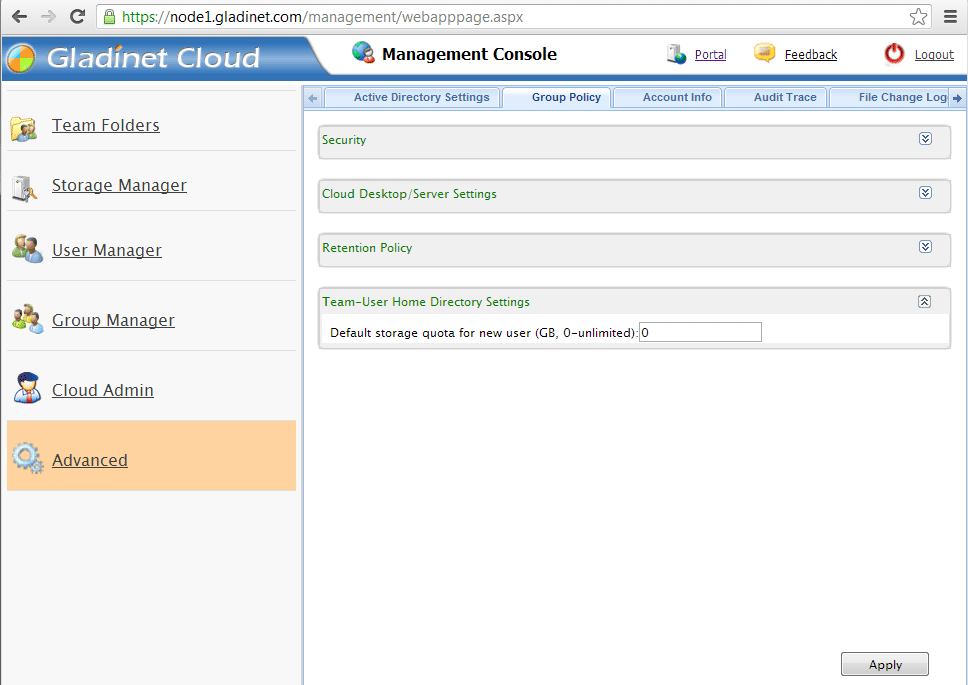Open the Feedback link

(x=811, y=54)
